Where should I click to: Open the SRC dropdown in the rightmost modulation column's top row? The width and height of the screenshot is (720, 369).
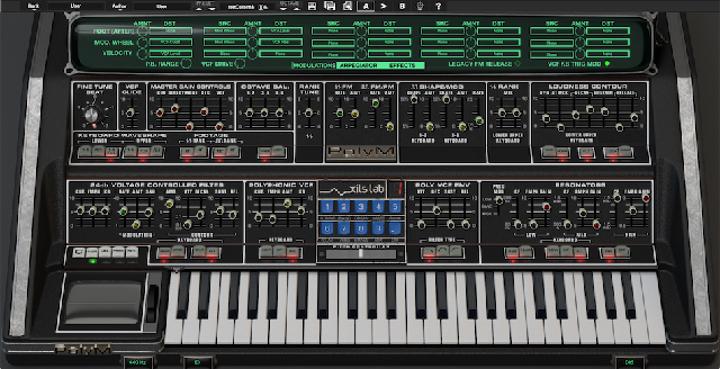pyautogui.click(x=551, y=31)
